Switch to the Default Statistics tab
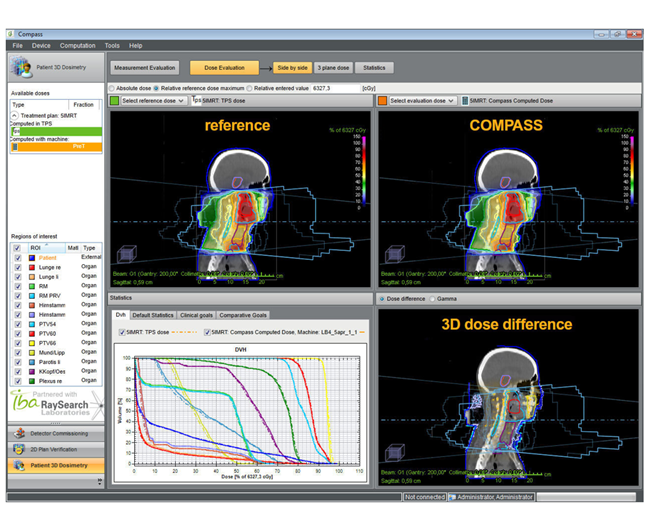This screenshot has height=530, width=650. click(x=153, y=315)
